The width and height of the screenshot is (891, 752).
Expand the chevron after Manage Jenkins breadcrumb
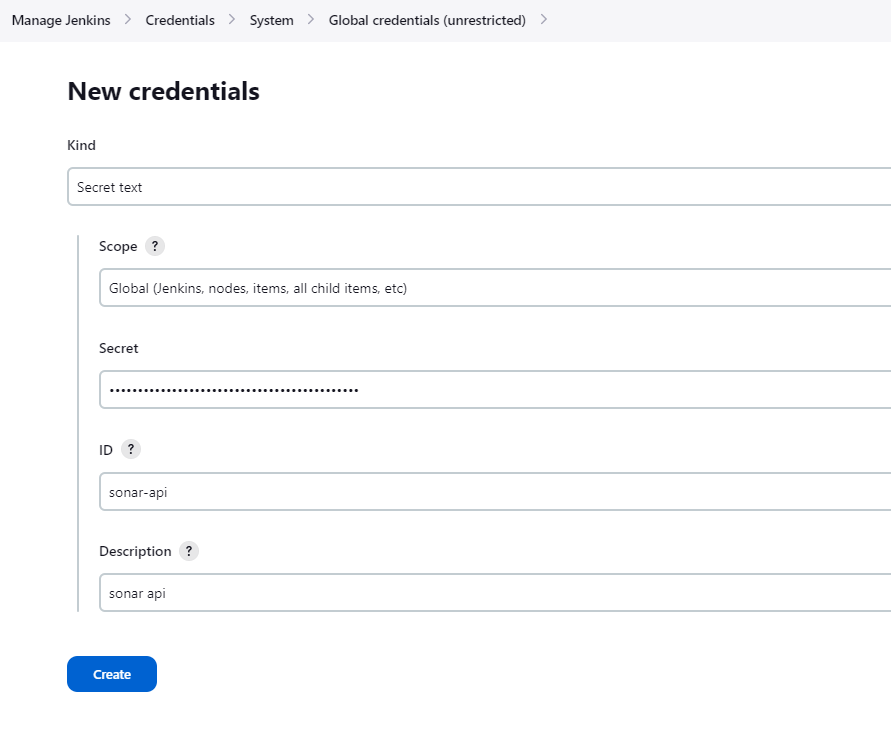[128, 19]
